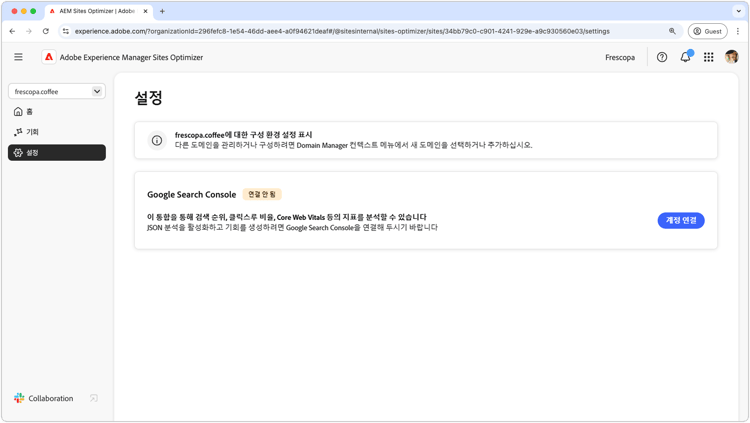Close the AEM Sites Optimizer tab
The image size is (750, 423).
point(145,11)
